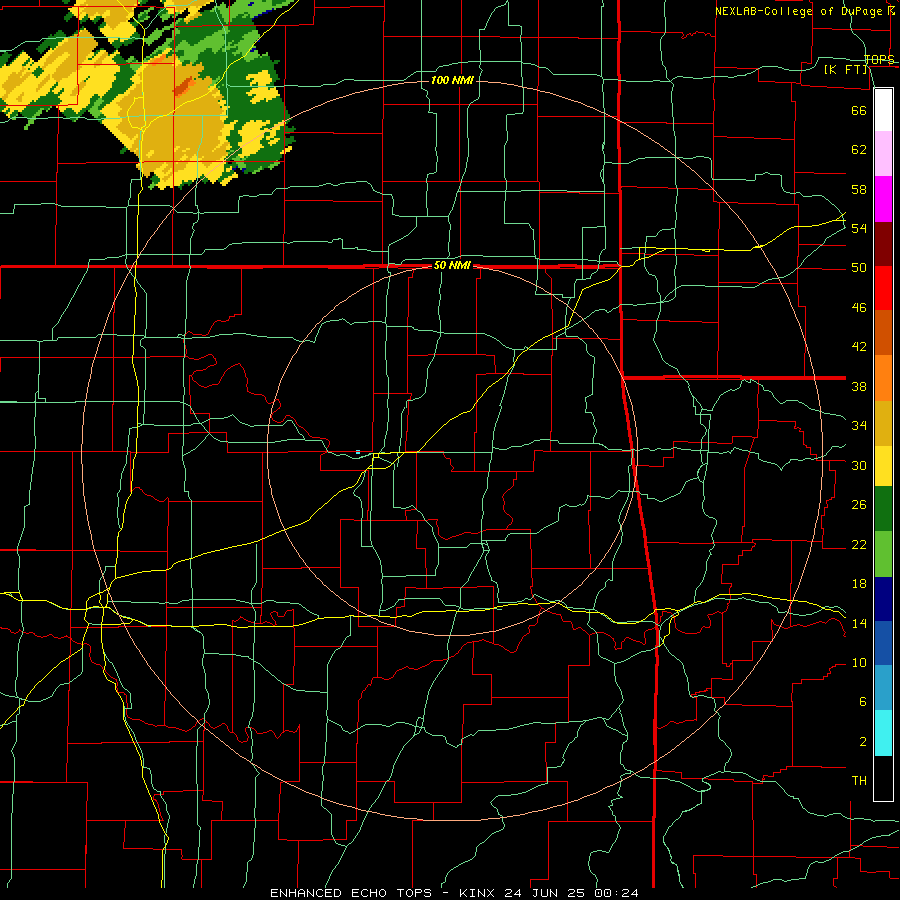The image size is (900, 900).
Task: Click the '58' legend value
Action: coord(859,189)
